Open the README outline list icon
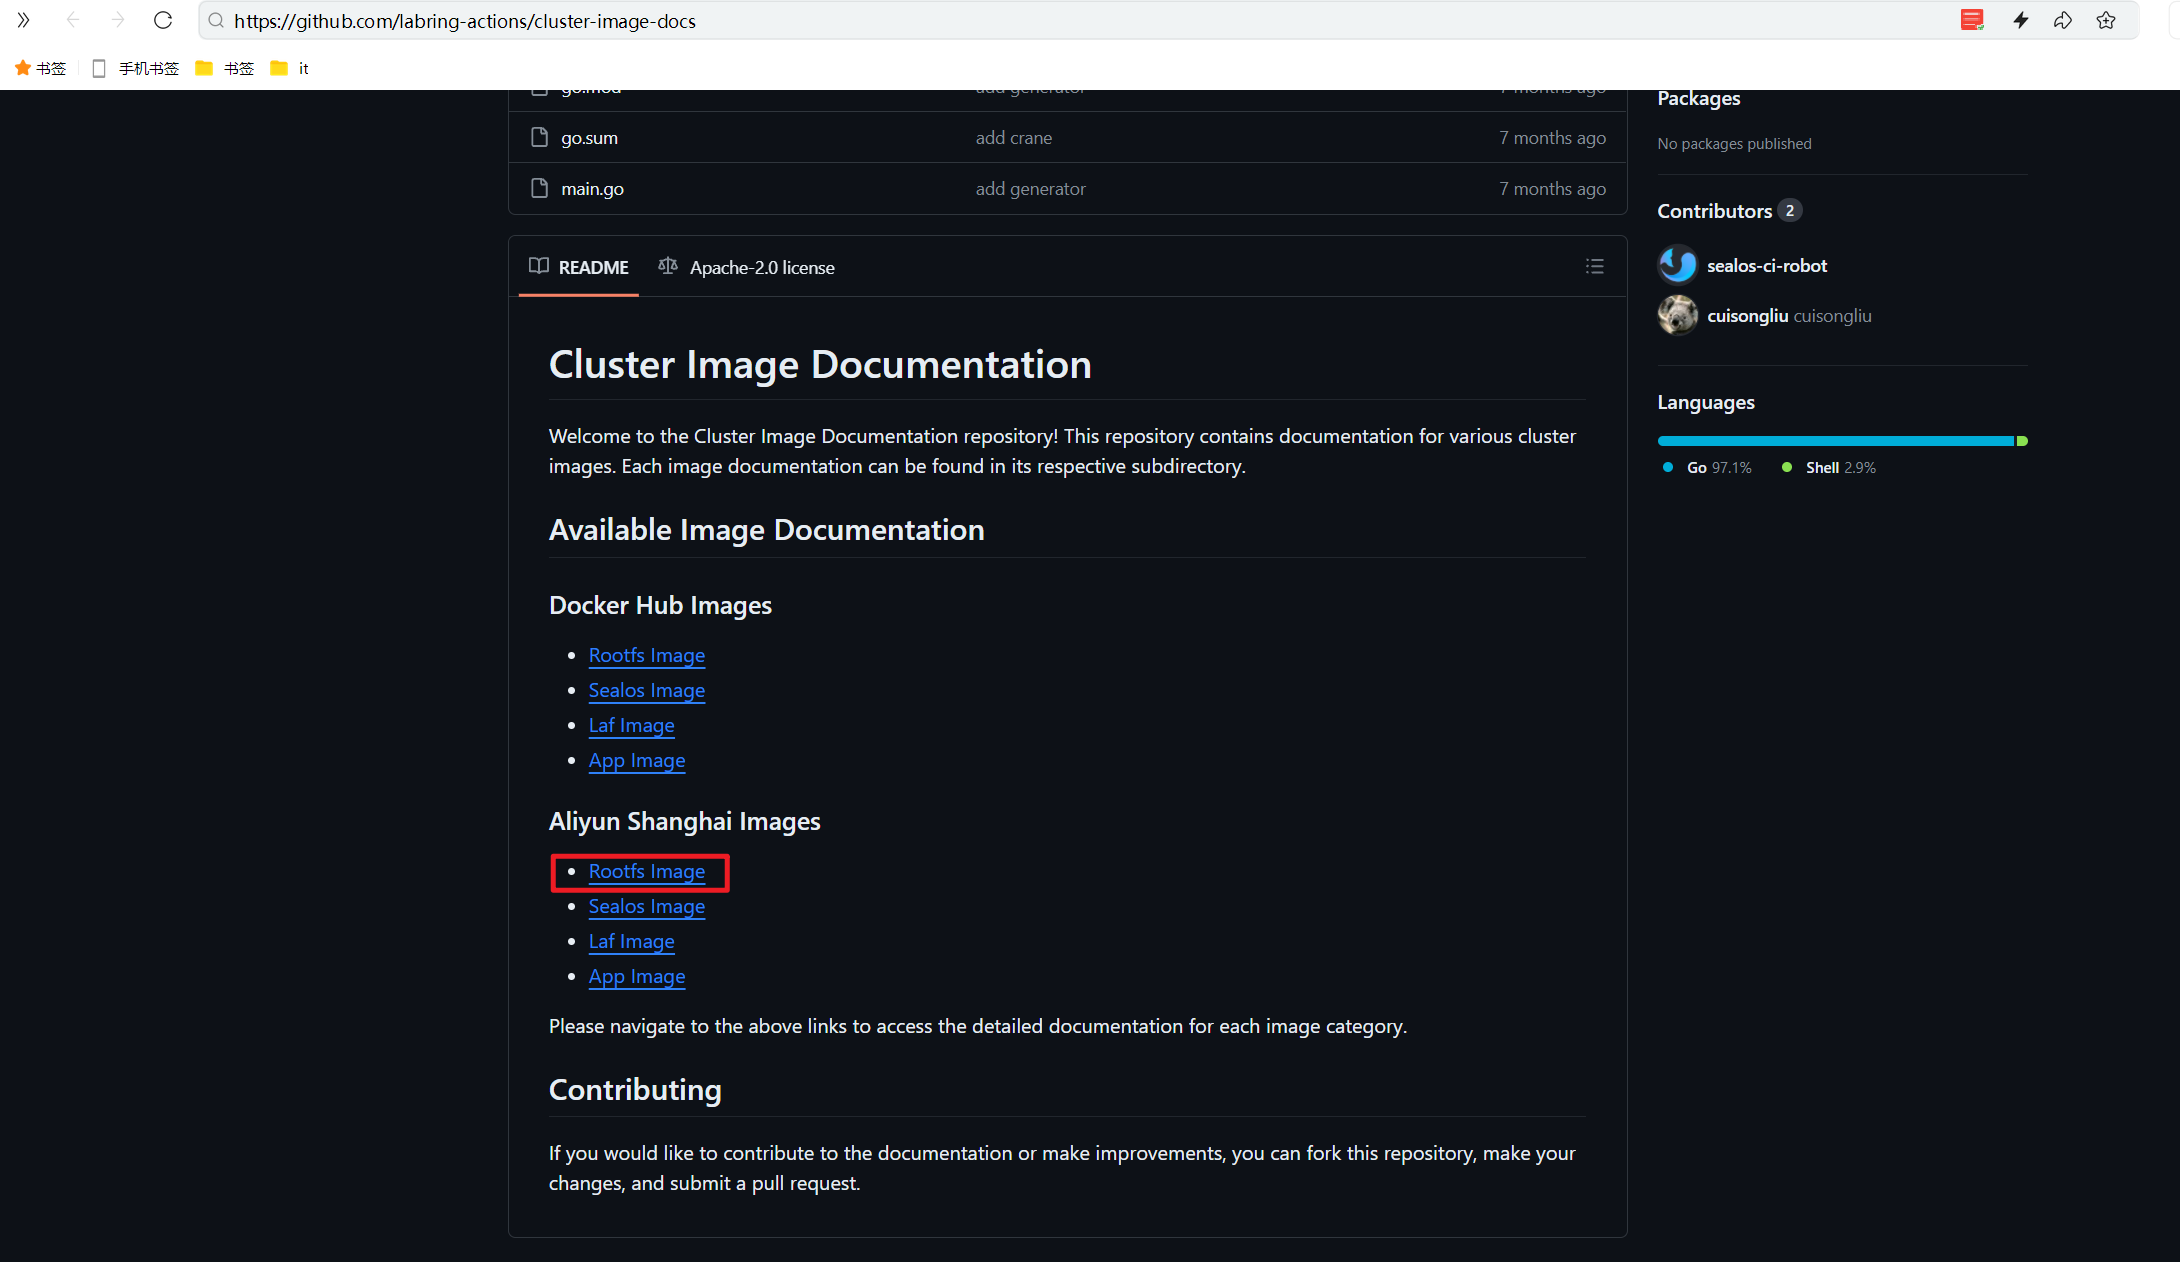The height and width of the screenshot is (1262, 2180). (1595, 266)
